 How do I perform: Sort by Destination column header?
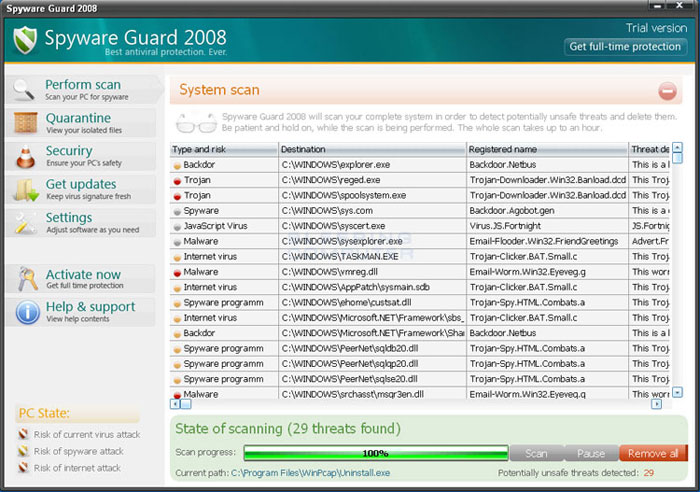(372, 150)
